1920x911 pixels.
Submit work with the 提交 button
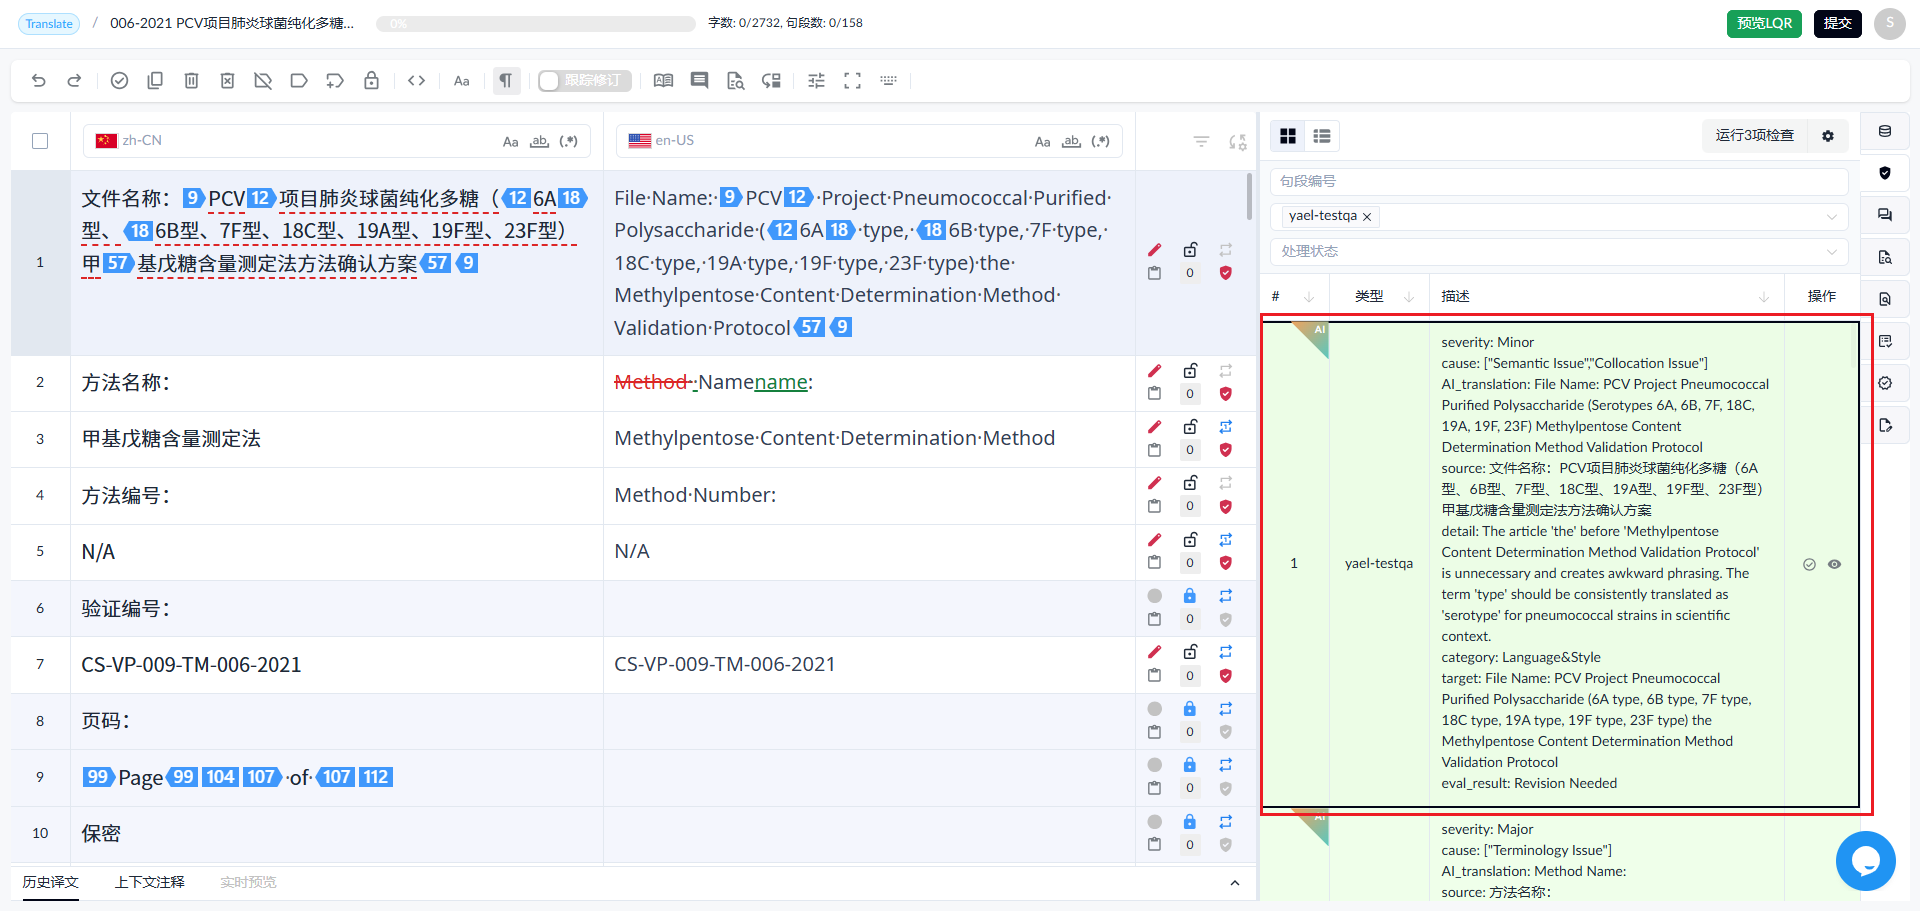[x=1838, y=23]
